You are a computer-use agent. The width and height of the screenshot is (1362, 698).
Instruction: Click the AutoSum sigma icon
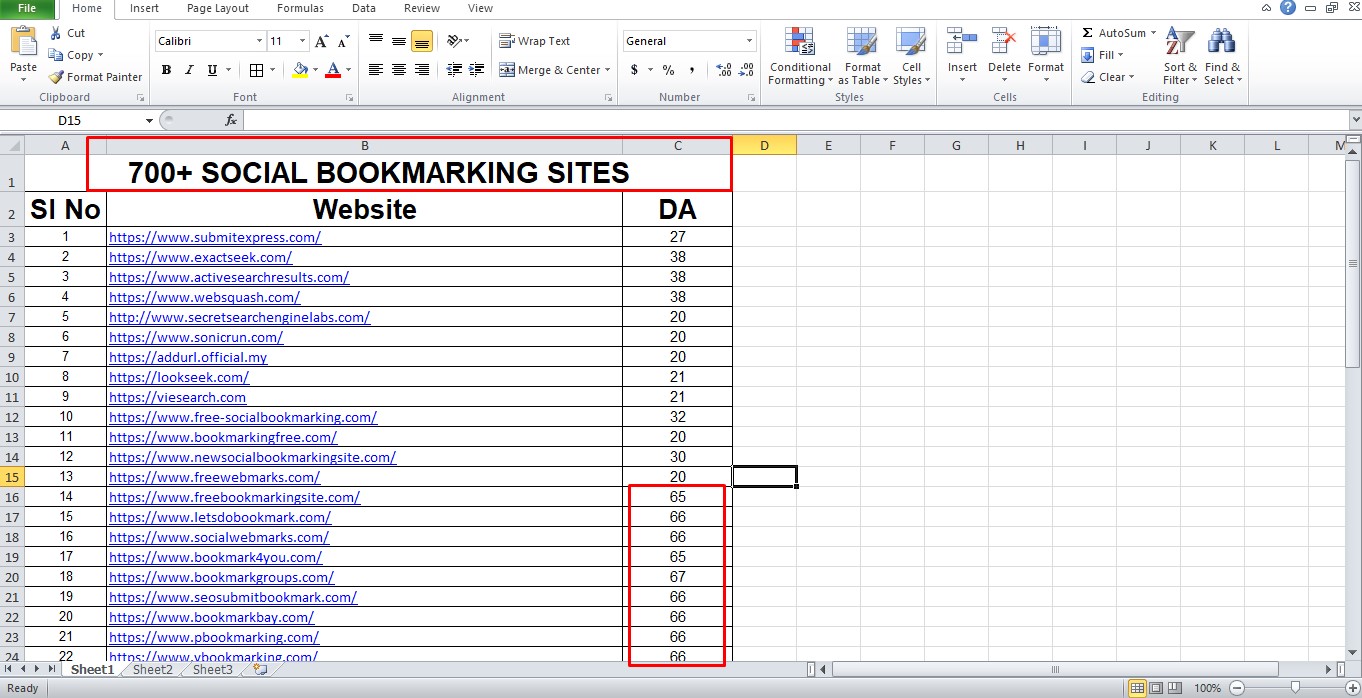(x=1087, y=33)
